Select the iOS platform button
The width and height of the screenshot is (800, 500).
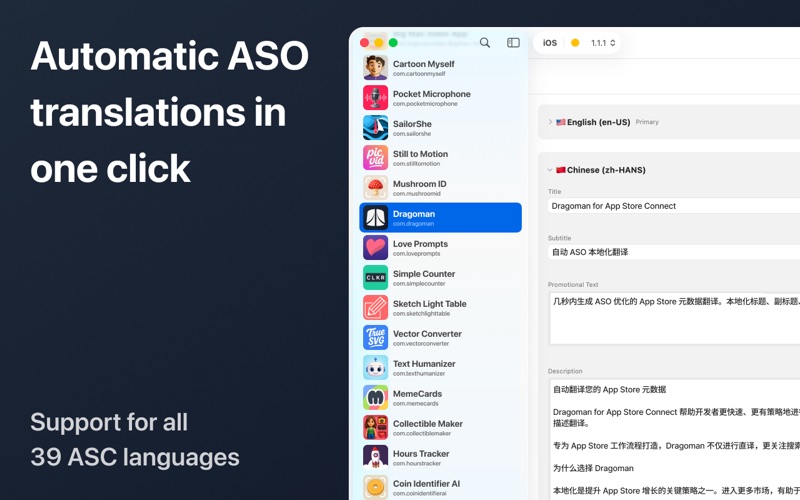click(x=550, y=43)
